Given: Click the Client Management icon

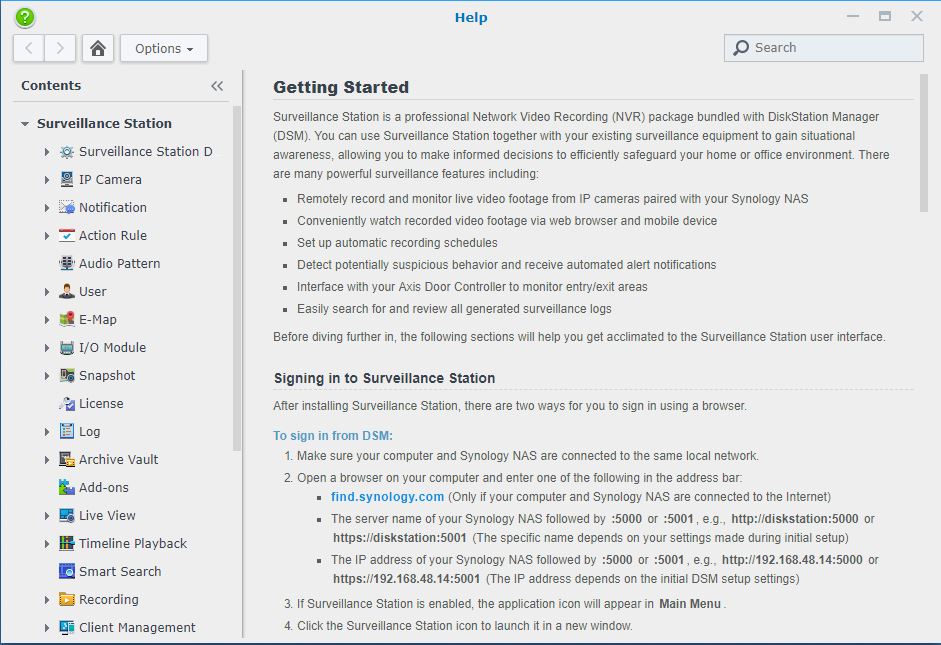Looking at the screenshot, I should click(67, 628).
